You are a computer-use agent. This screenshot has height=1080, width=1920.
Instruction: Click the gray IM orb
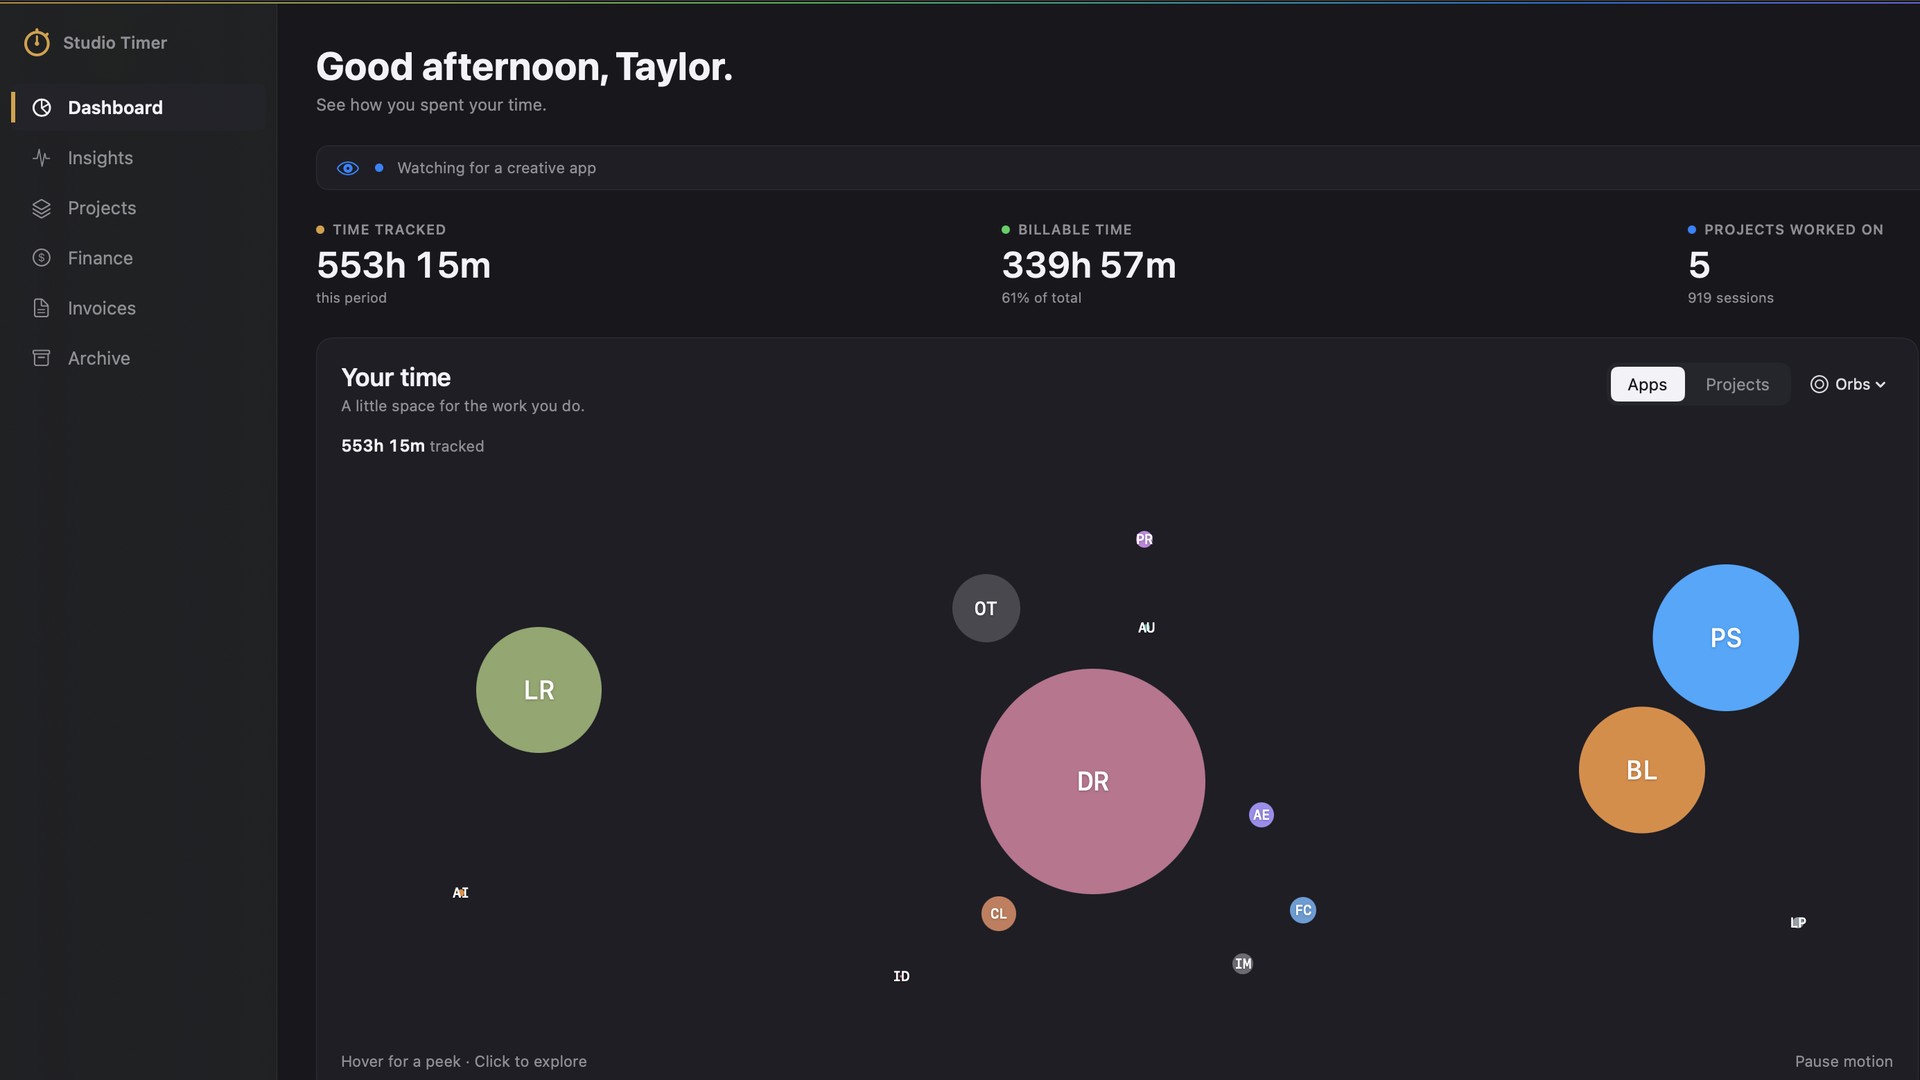[1243, 964]
